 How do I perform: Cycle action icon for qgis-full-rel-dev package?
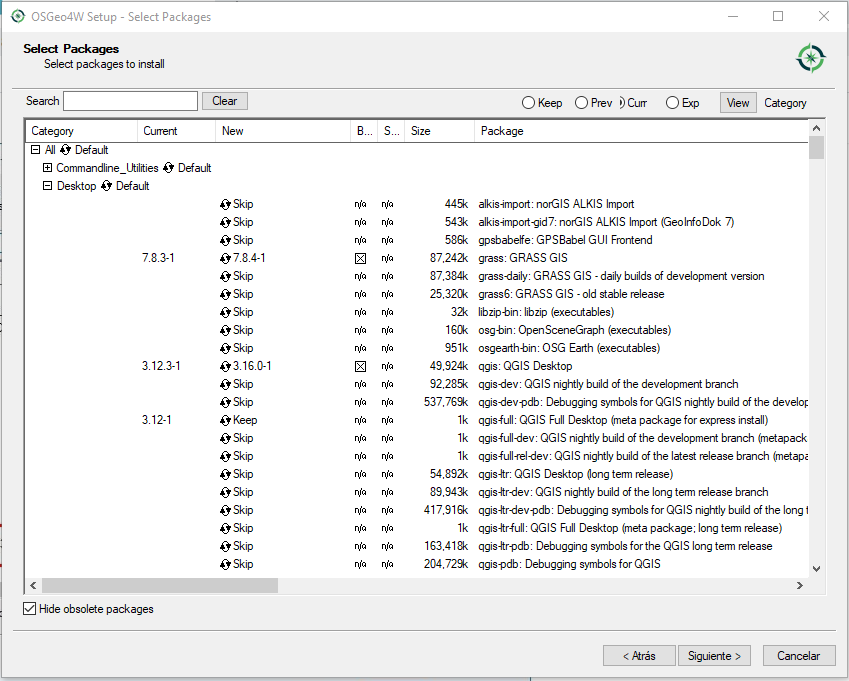click(x=225, y=456)
